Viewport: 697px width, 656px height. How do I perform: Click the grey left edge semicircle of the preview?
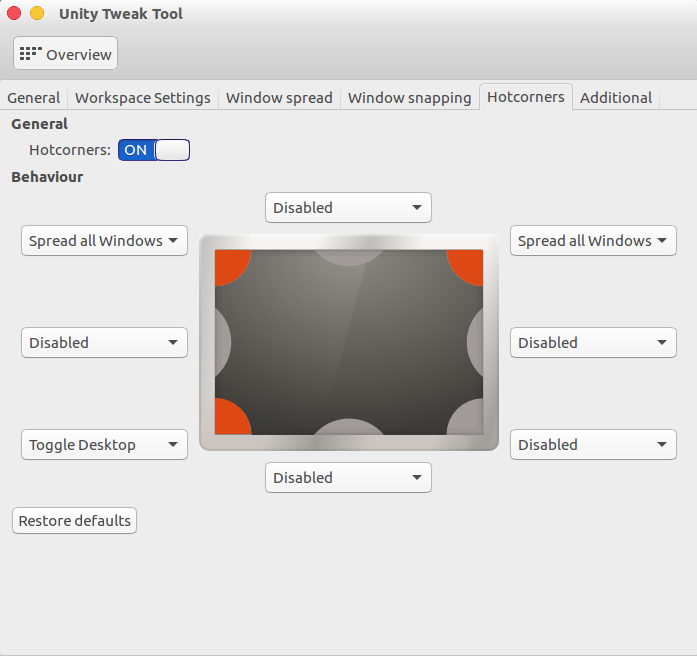coord(222,342)
